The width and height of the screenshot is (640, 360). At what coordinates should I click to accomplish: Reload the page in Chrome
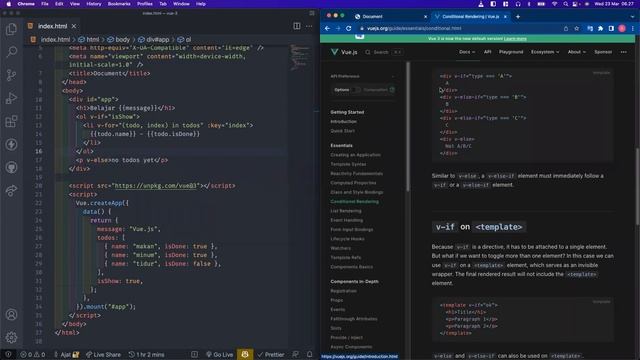[349, 29]
